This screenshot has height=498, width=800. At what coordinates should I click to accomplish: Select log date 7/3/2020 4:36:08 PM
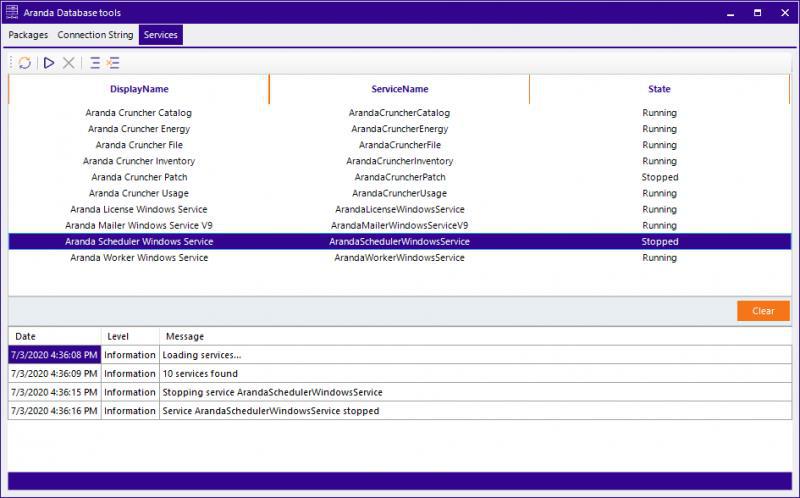click(x=55, y=355)
